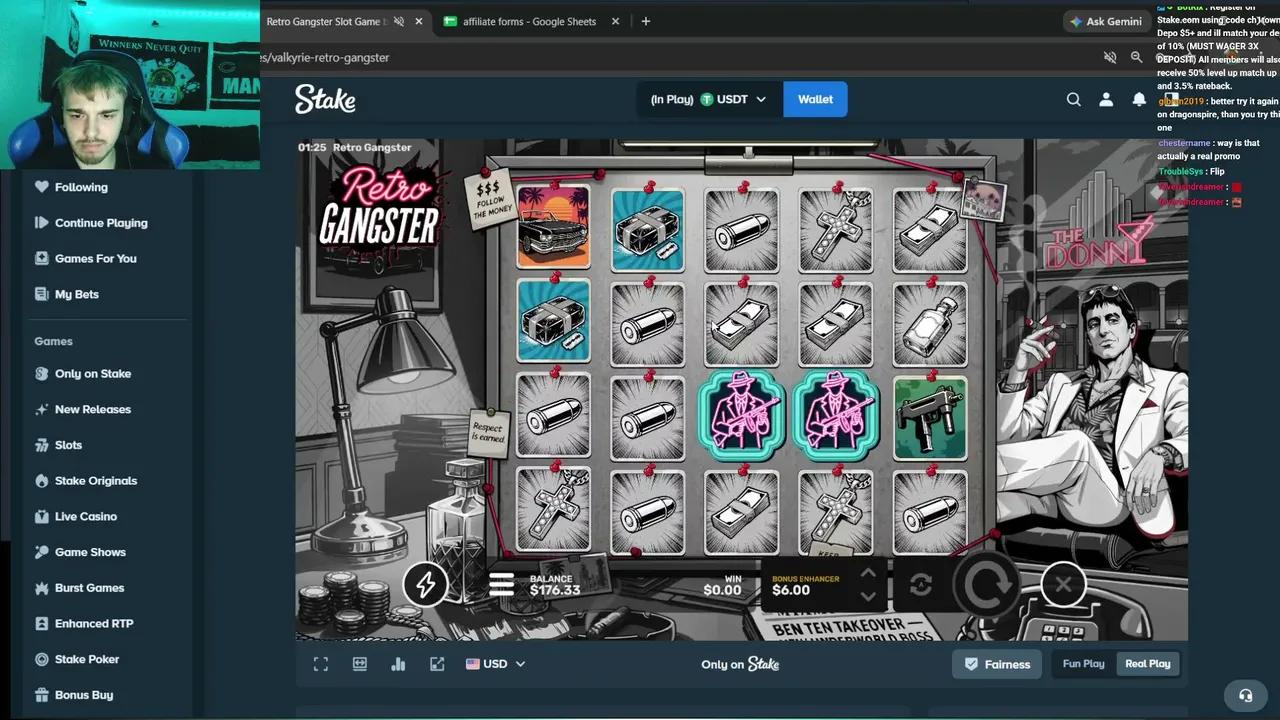
Task: Click the Live Casino sidebar icon
Action: point(41,516)
